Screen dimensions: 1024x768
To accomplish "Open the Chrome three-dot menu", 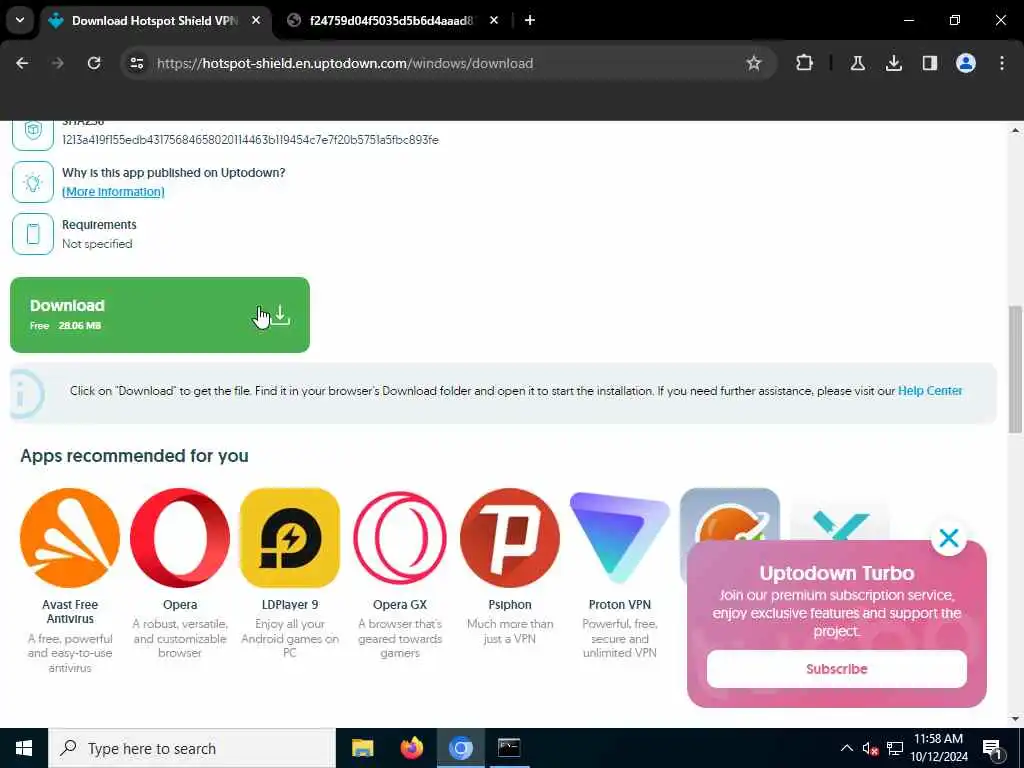I will click(x=1002, y=63).
